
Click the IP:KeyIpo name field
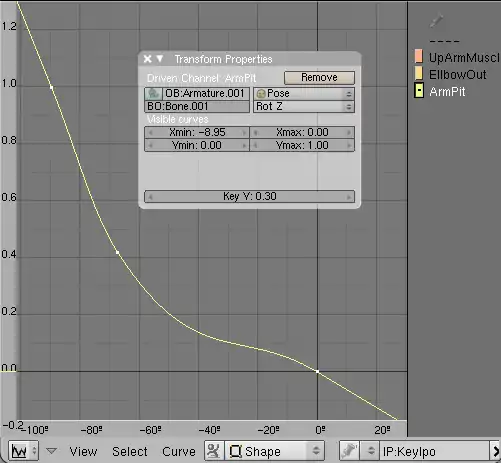coord(435,452)
